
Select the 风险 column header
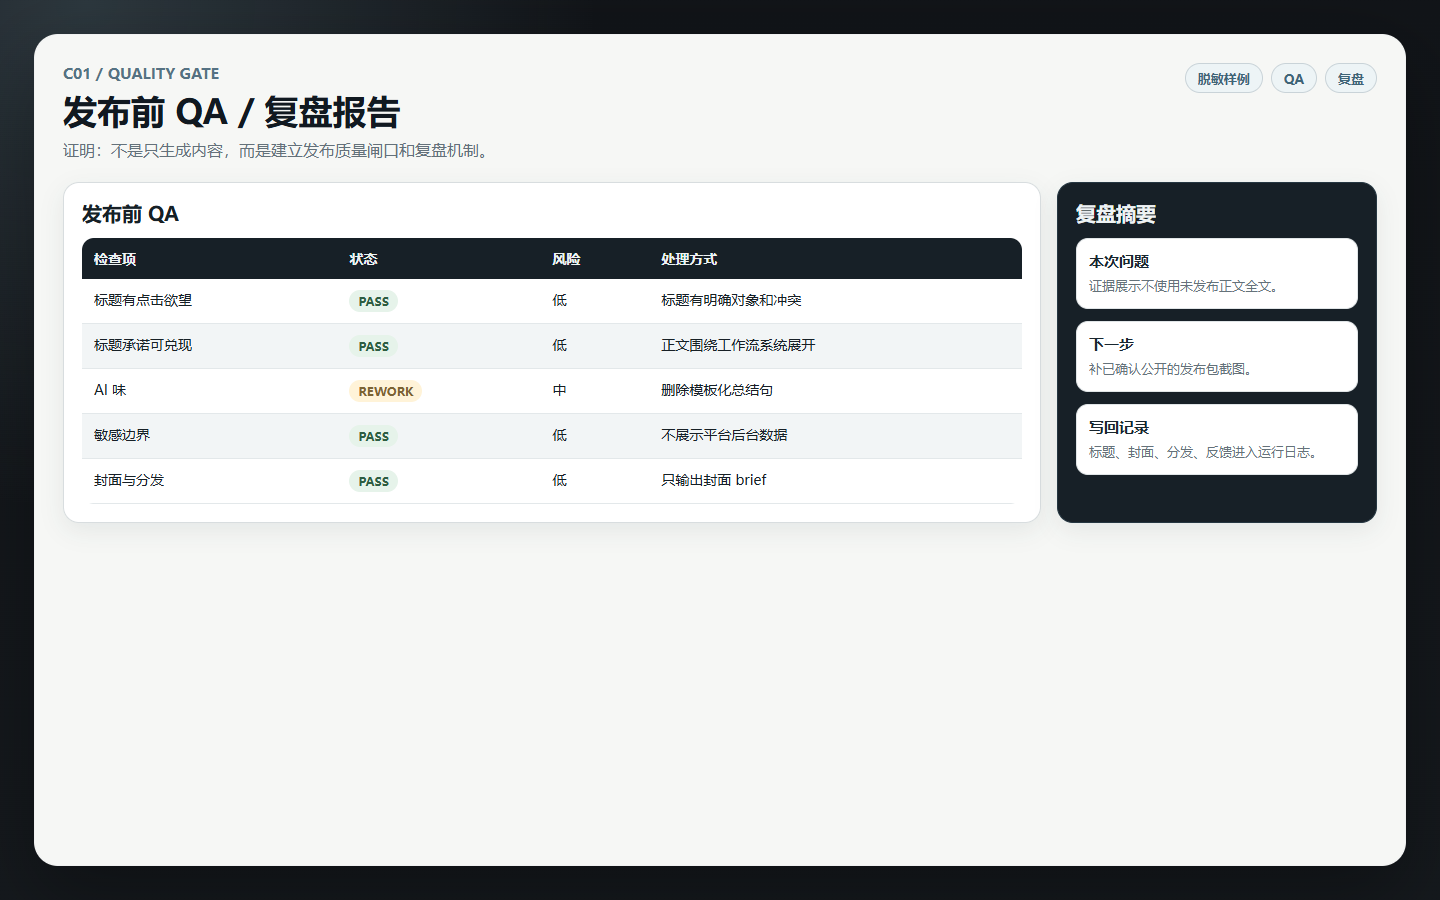point(566,259)
